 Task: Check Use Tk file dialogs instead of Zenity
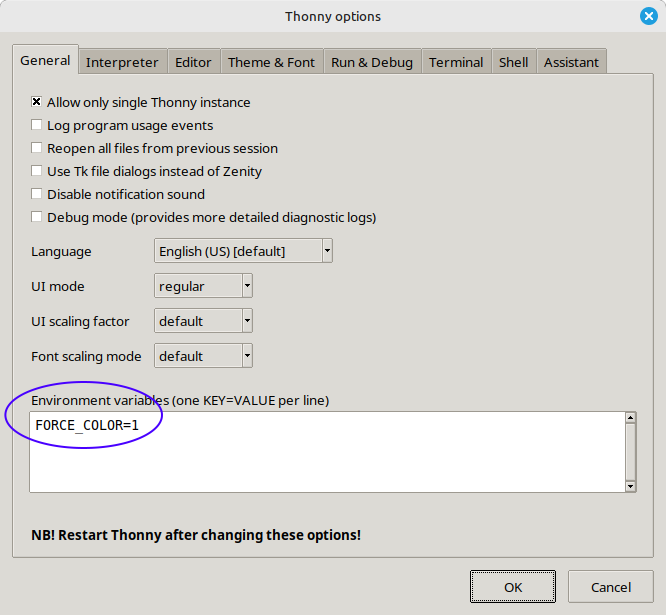point(37,171)
